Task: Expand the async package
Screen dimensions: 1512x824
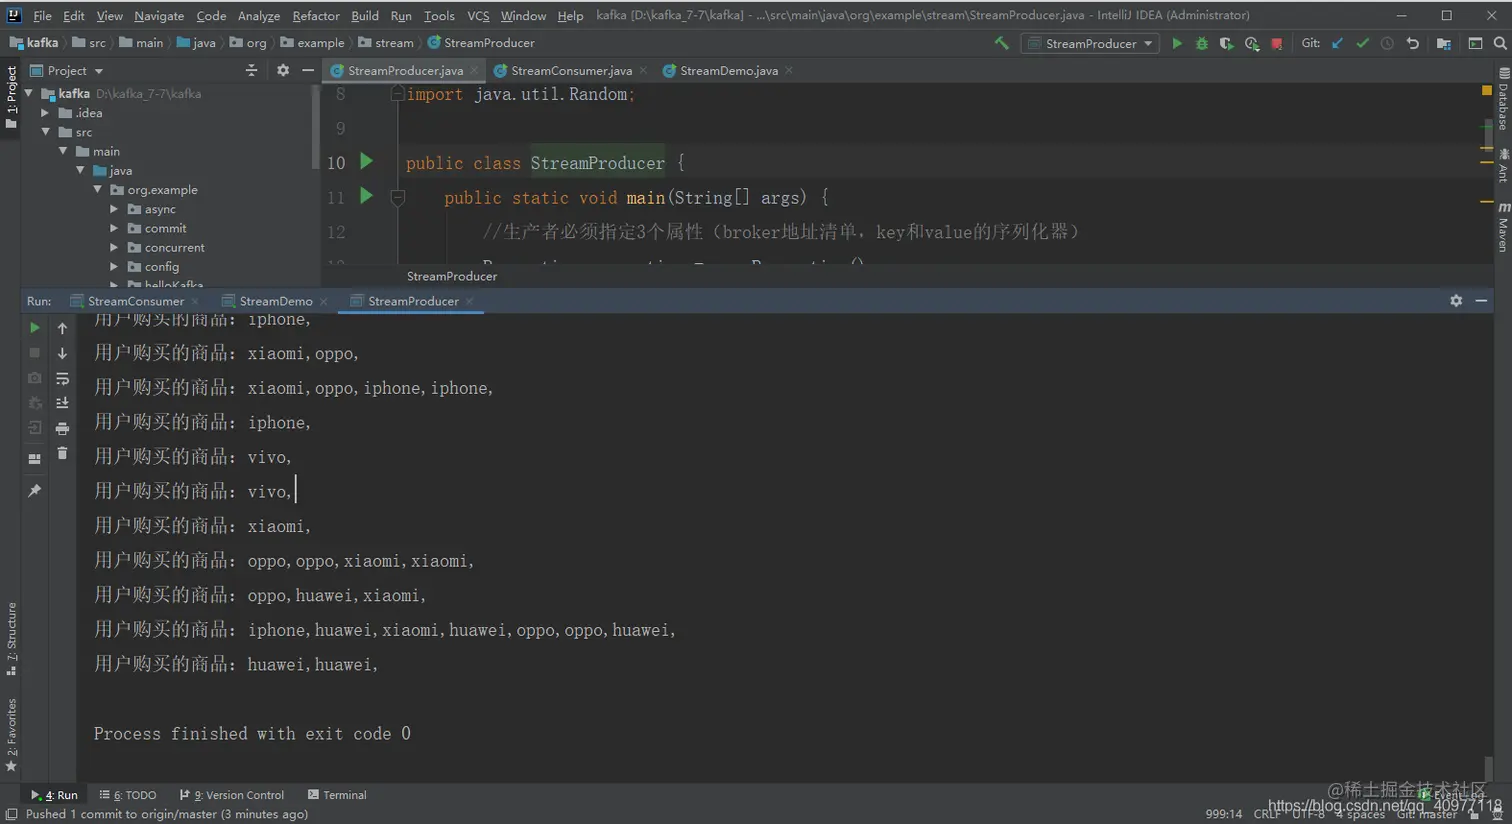Action: point(114,209)
